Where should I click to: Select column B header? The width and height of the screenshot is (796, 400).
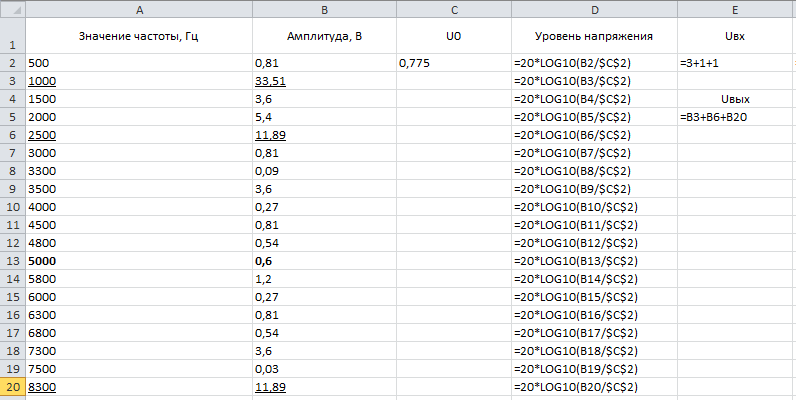click(x=324, y=9)
